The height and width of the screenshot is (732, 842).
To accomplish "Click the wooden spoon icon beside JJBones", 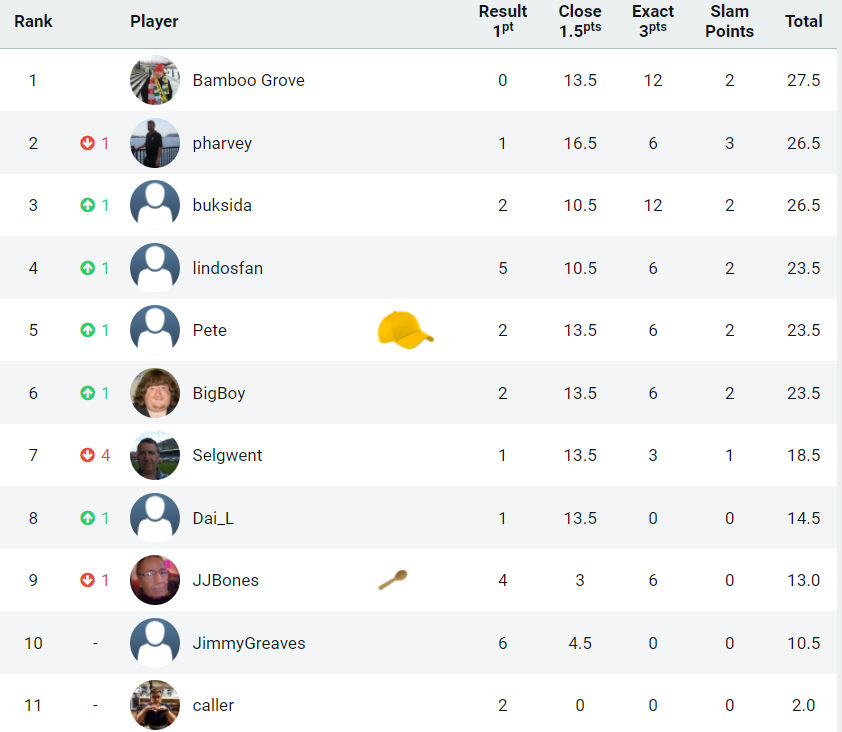I will 393,579.
